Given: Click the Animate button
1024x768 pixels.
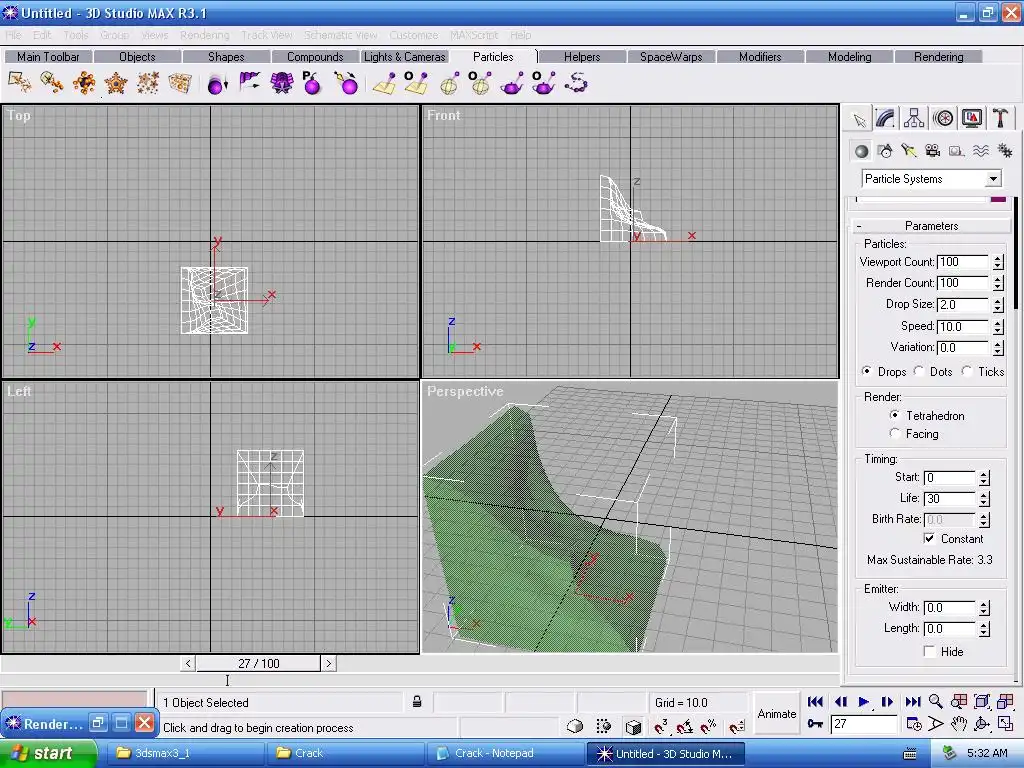Looking at the screenshot, I should coord(776,713).
